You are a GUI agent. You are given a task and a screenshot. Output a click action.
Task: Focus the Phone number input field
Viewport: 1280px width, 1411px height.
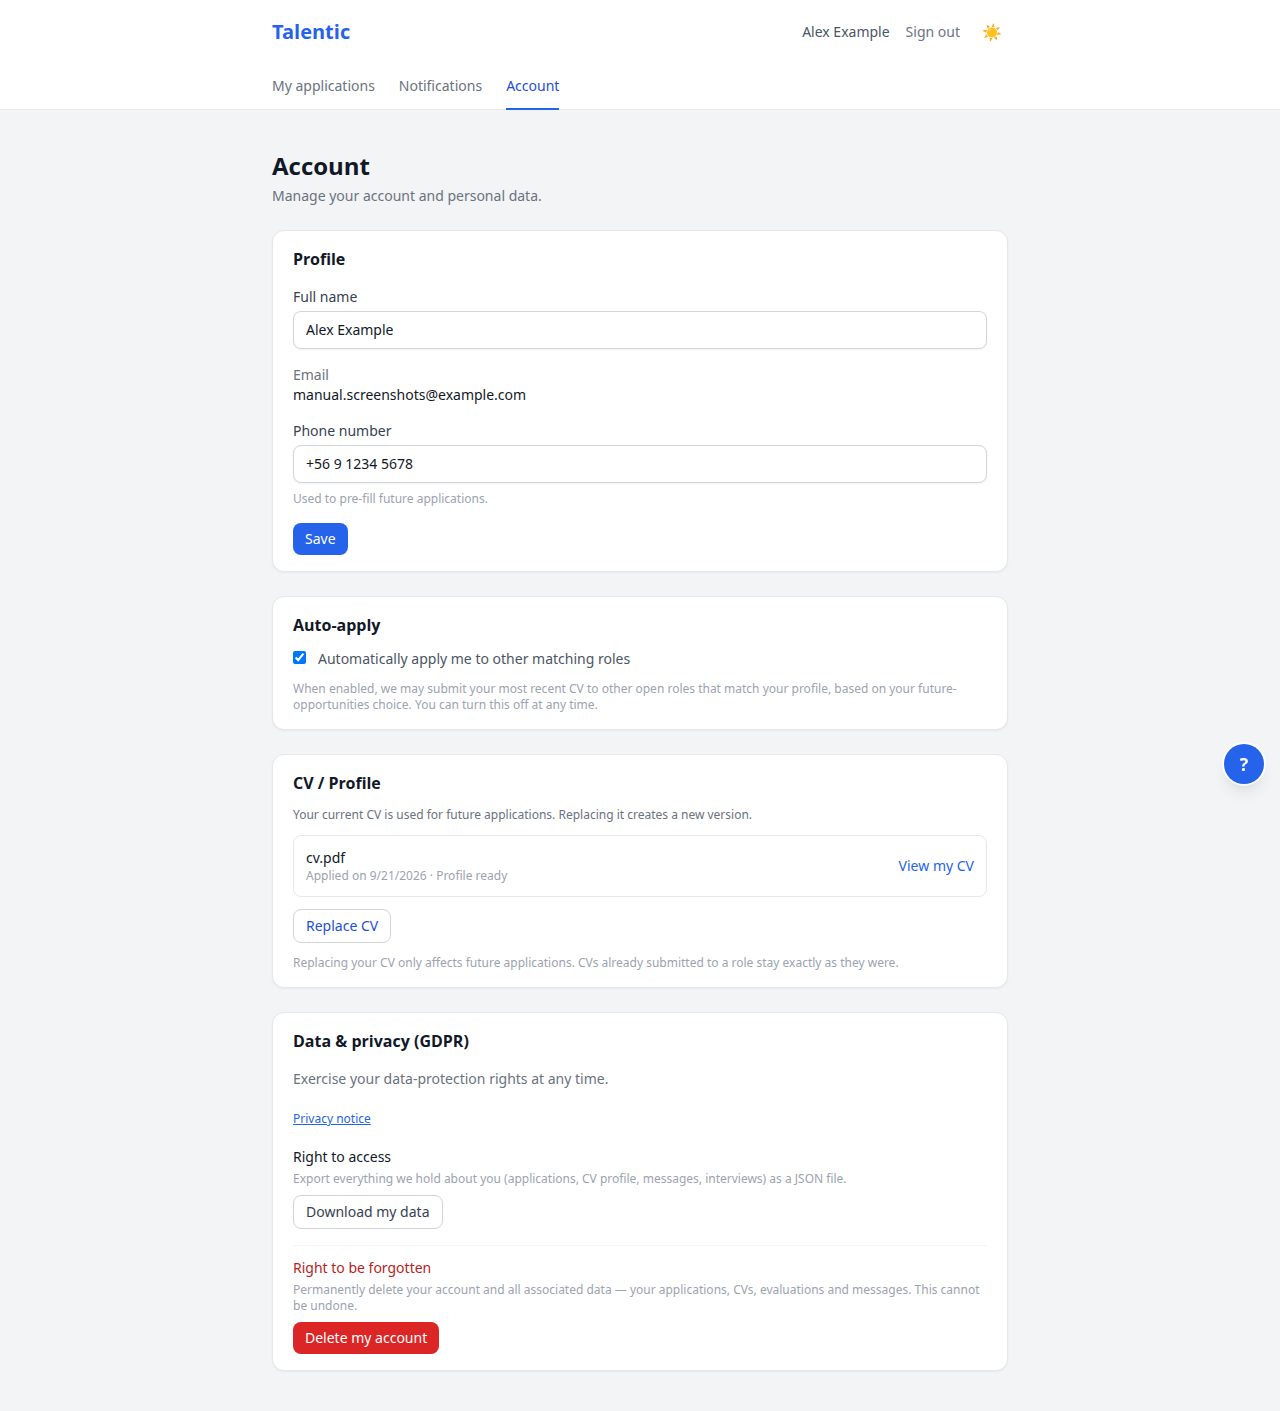pos(640,464)
